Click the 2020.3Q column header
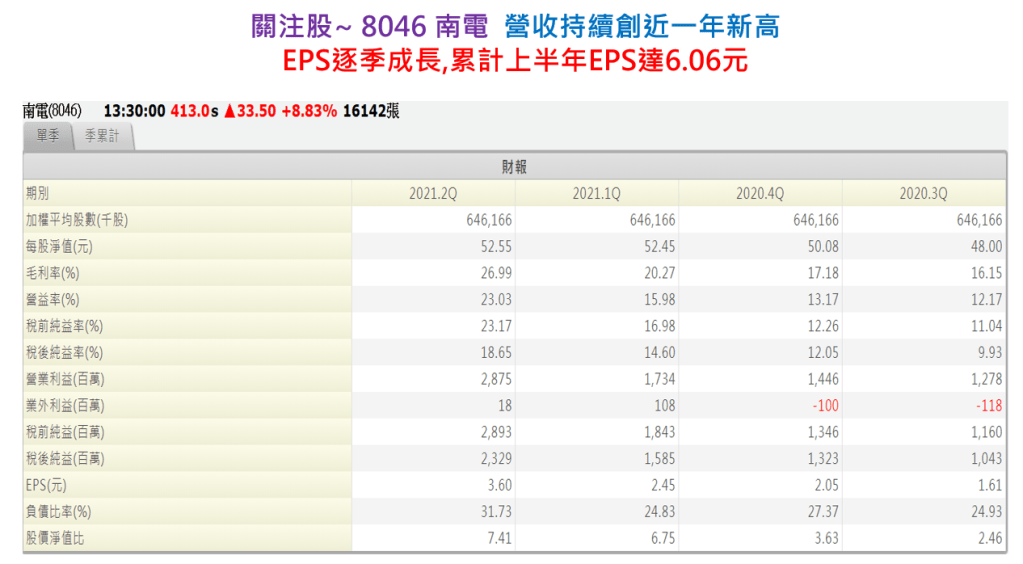This screenshot has width=1023, height=564. pos(924,194)
